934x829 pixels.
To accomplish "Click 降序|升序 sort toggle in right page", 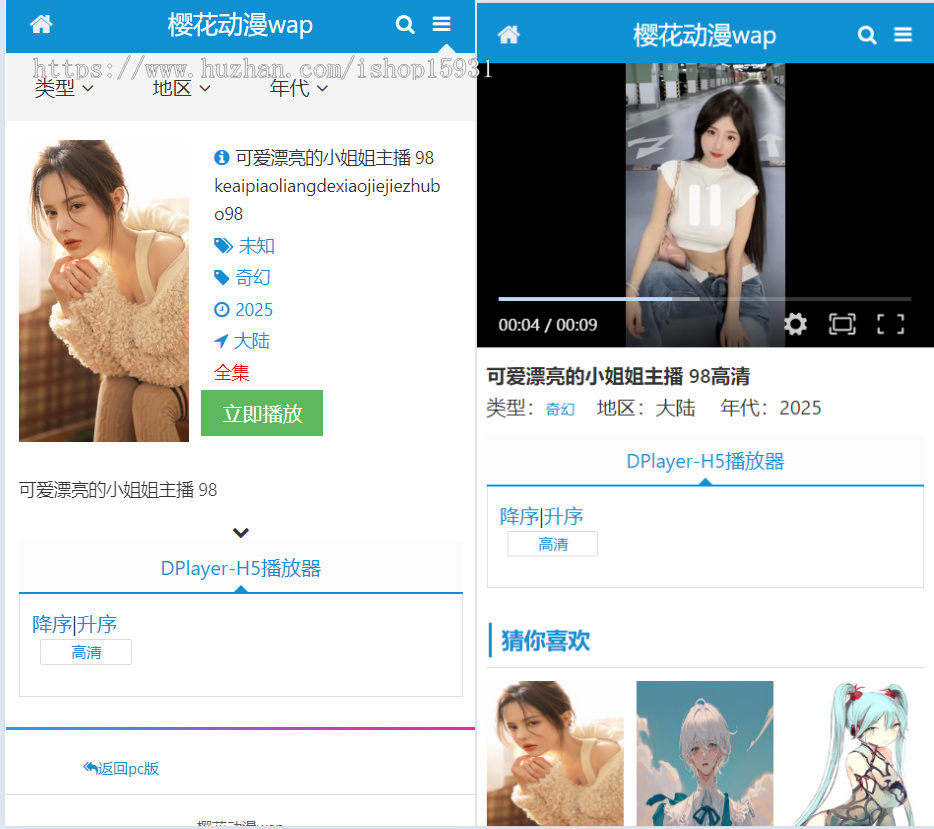I will tap(541, 516).
